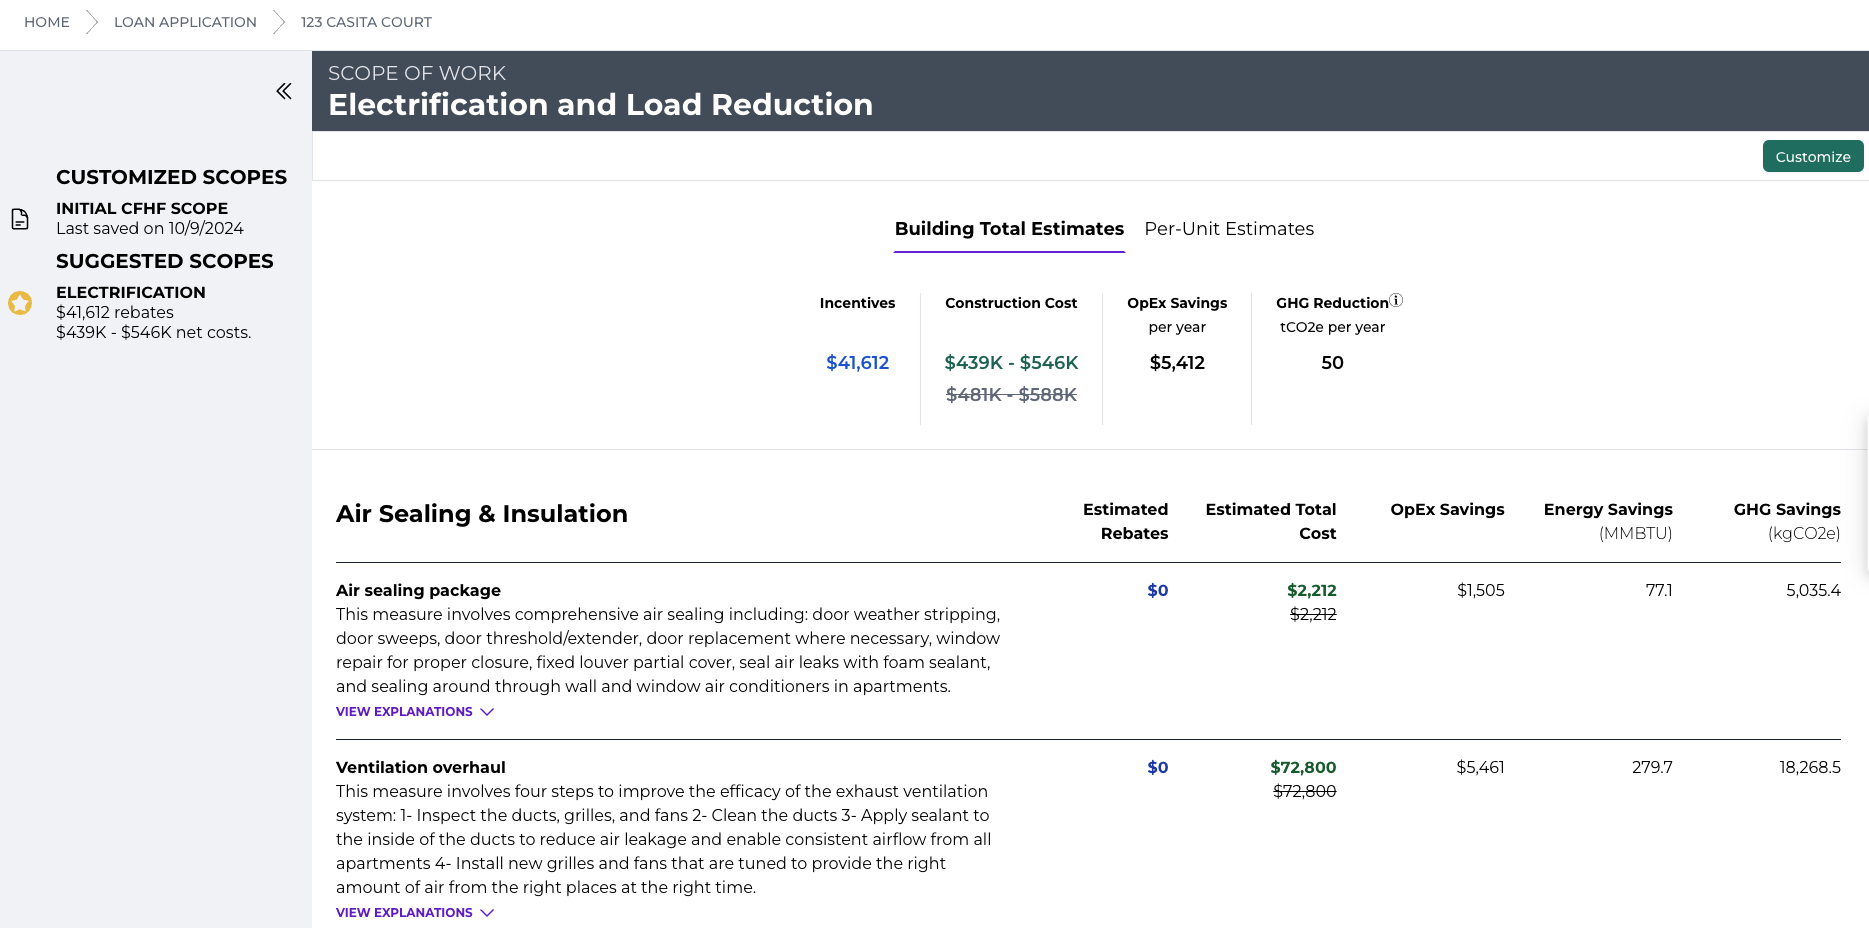The width and height of the screenshot is (1869, 928).
Task: Open the GHG Reduction info icon
Action: point(1397,300)
